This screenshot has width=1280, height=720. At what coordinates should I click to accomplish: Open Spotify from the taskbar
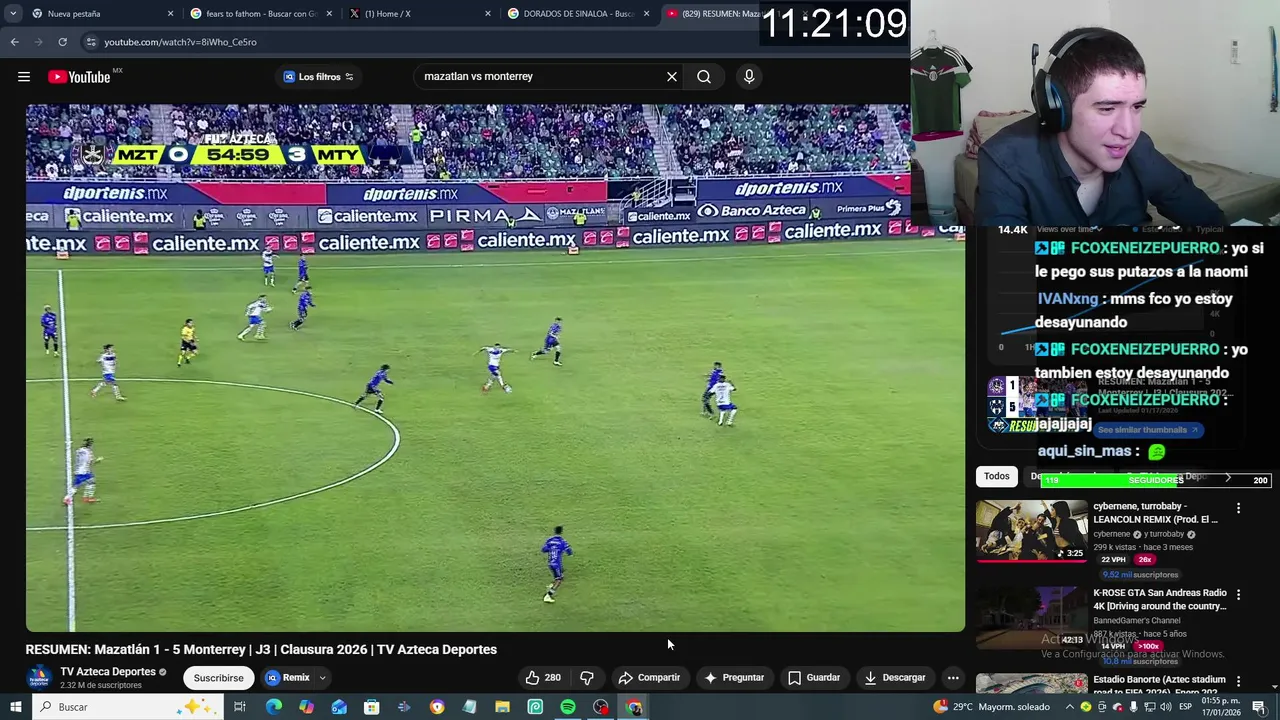click(568, 707)
